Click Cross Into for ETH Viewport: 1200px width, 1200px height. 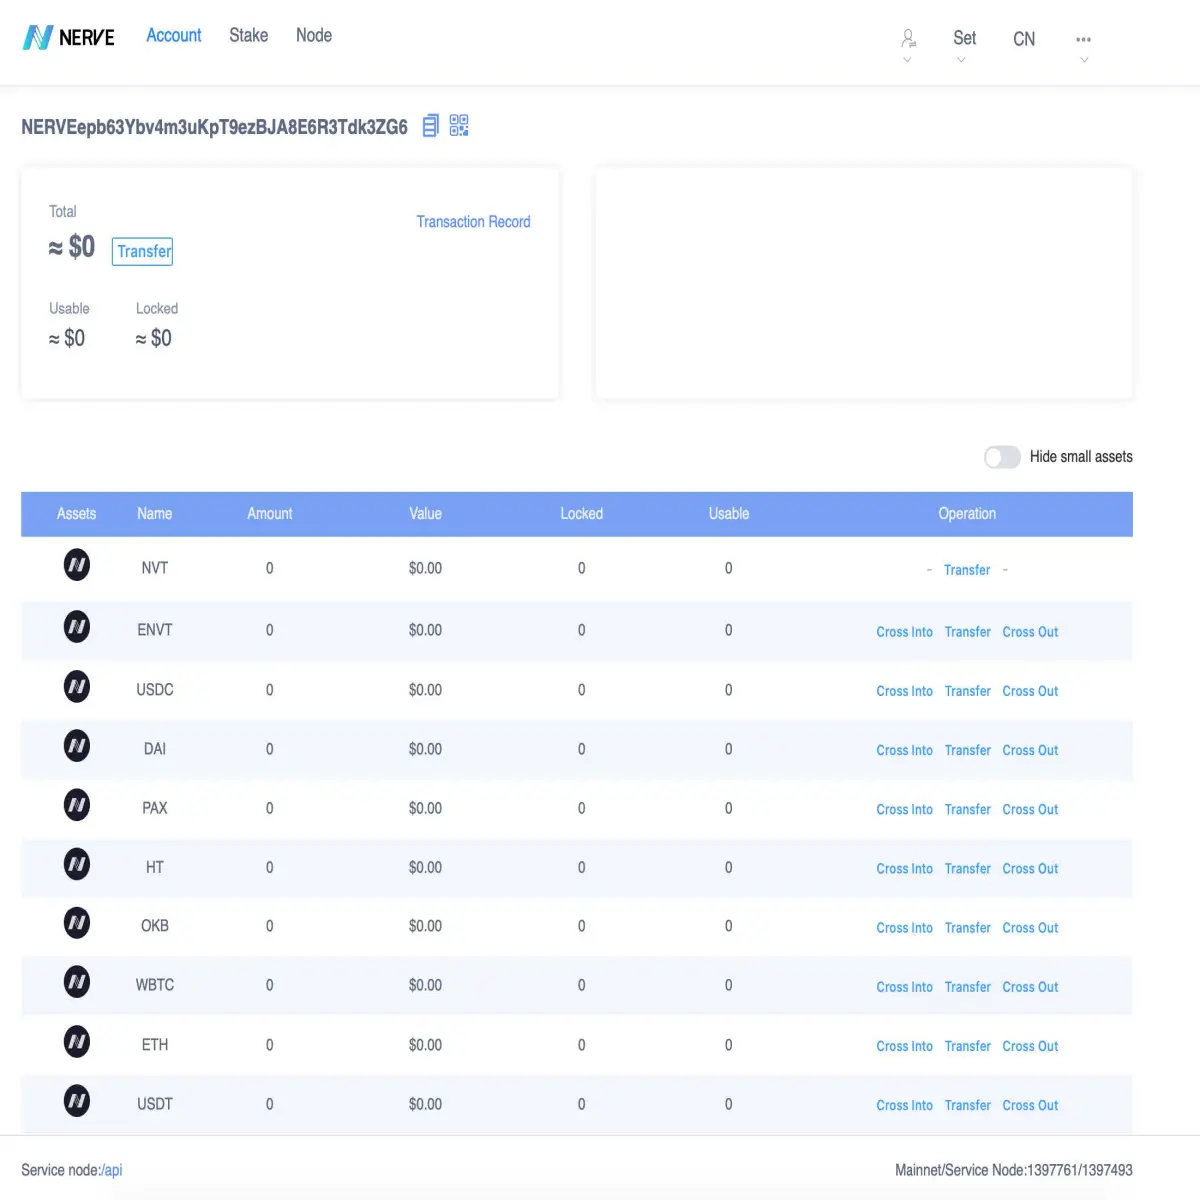pyautogui.click(x=904, y=1046)
